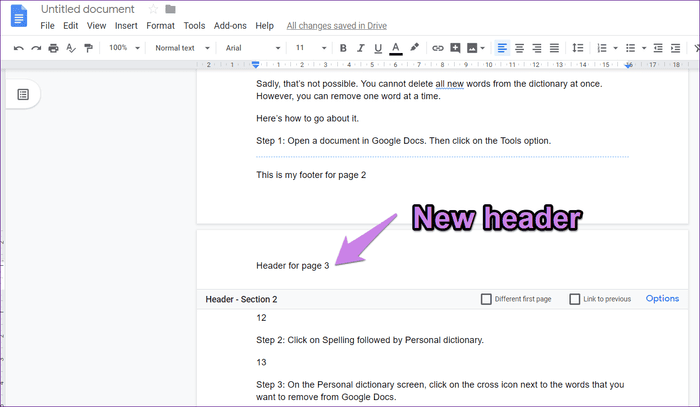Viewport: 700px width, 407px height.
Task: Justify the text alignment
Action: [x=554, y=48]
